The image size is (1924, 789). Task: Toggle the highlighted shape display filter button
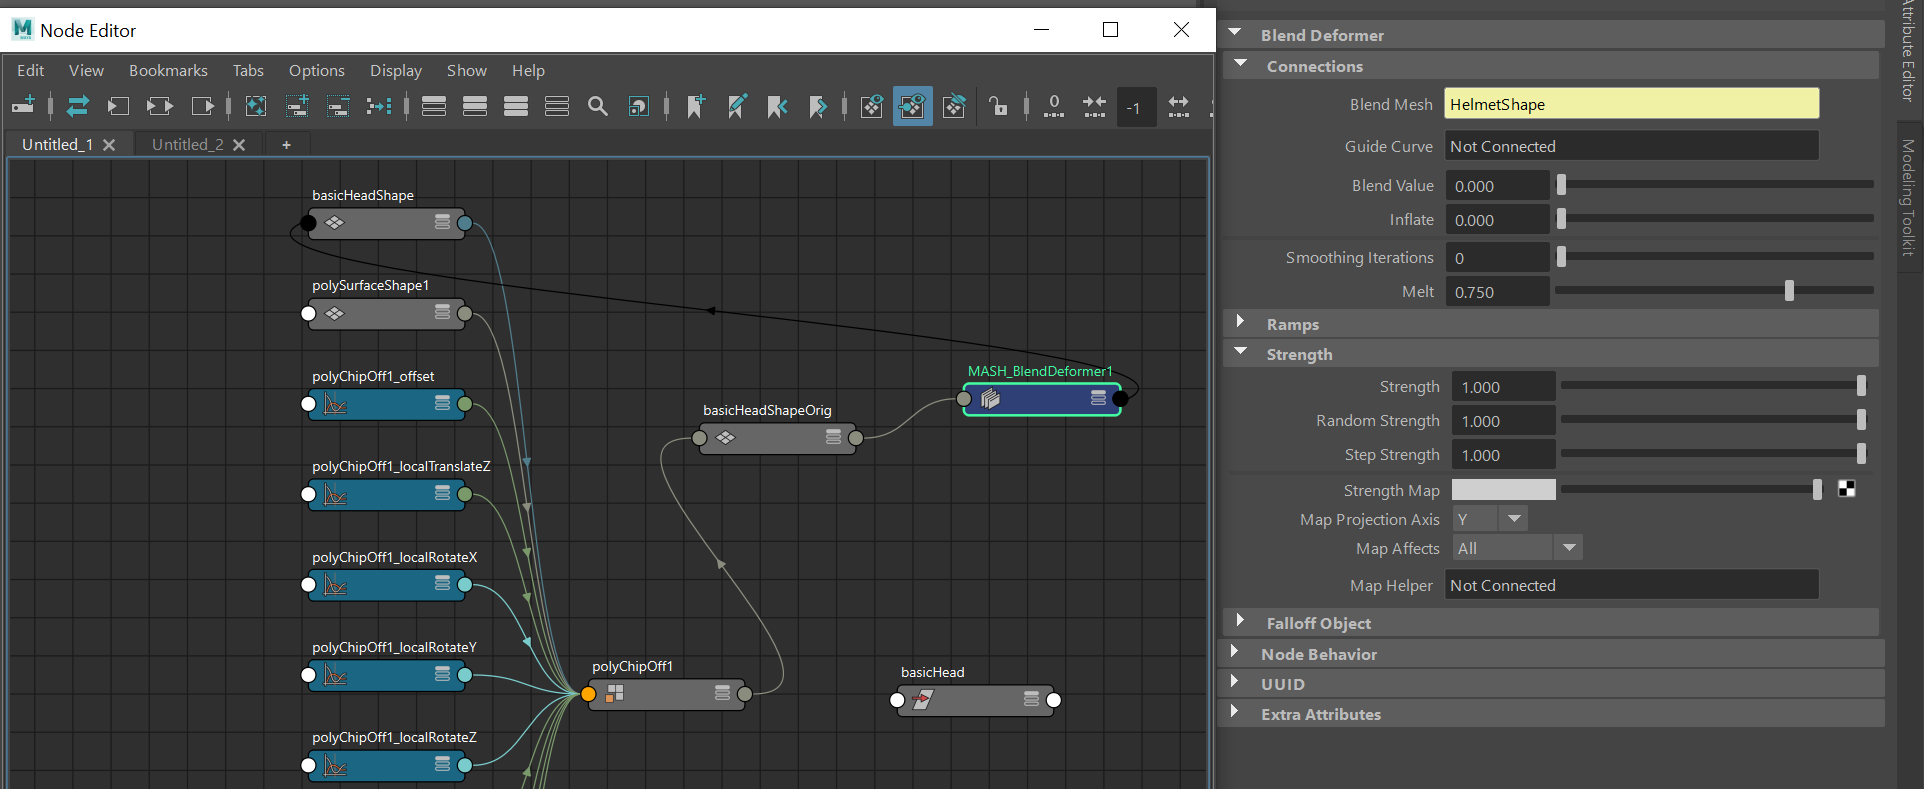(x=912, y=106)
